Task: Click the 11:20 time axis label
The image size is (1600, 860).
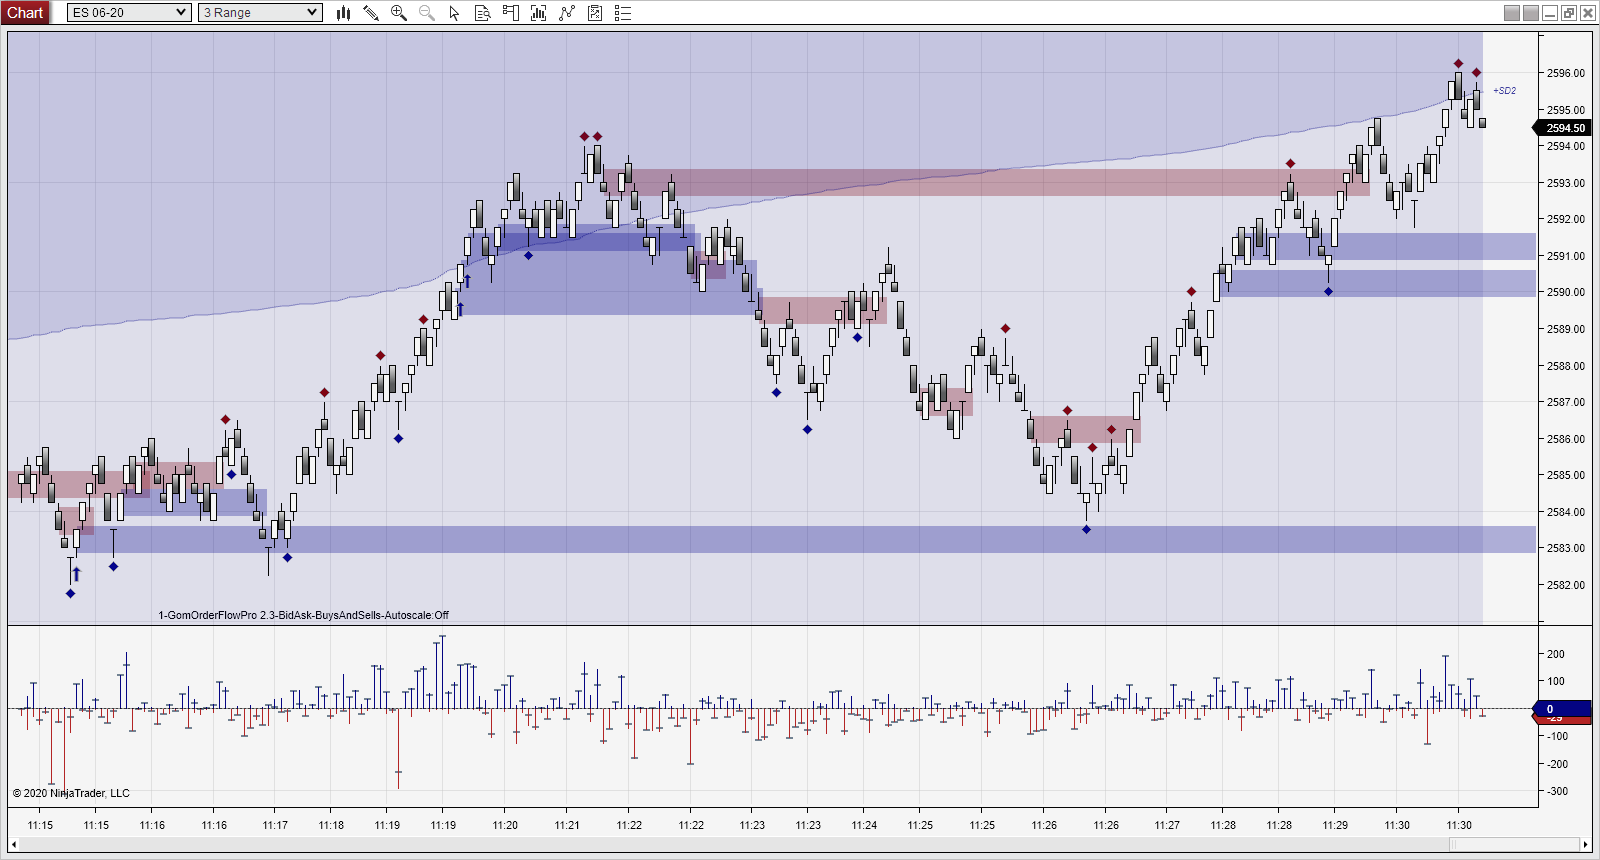Action: (505, 825)
